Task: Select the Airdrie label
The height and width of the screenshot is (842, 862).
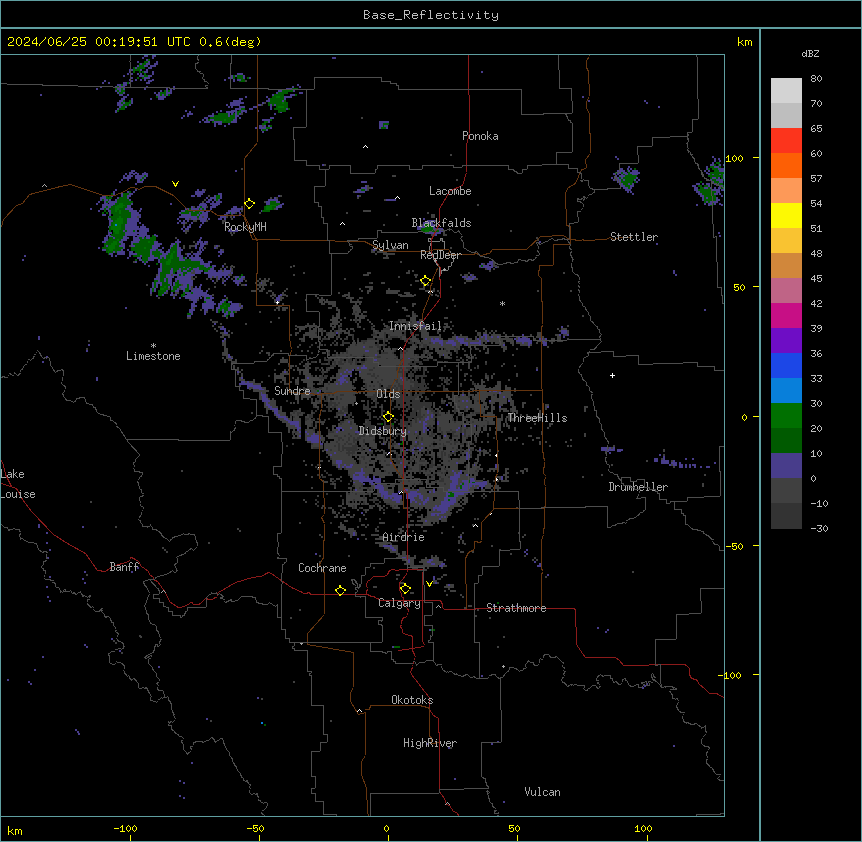Action: [404, 537]
